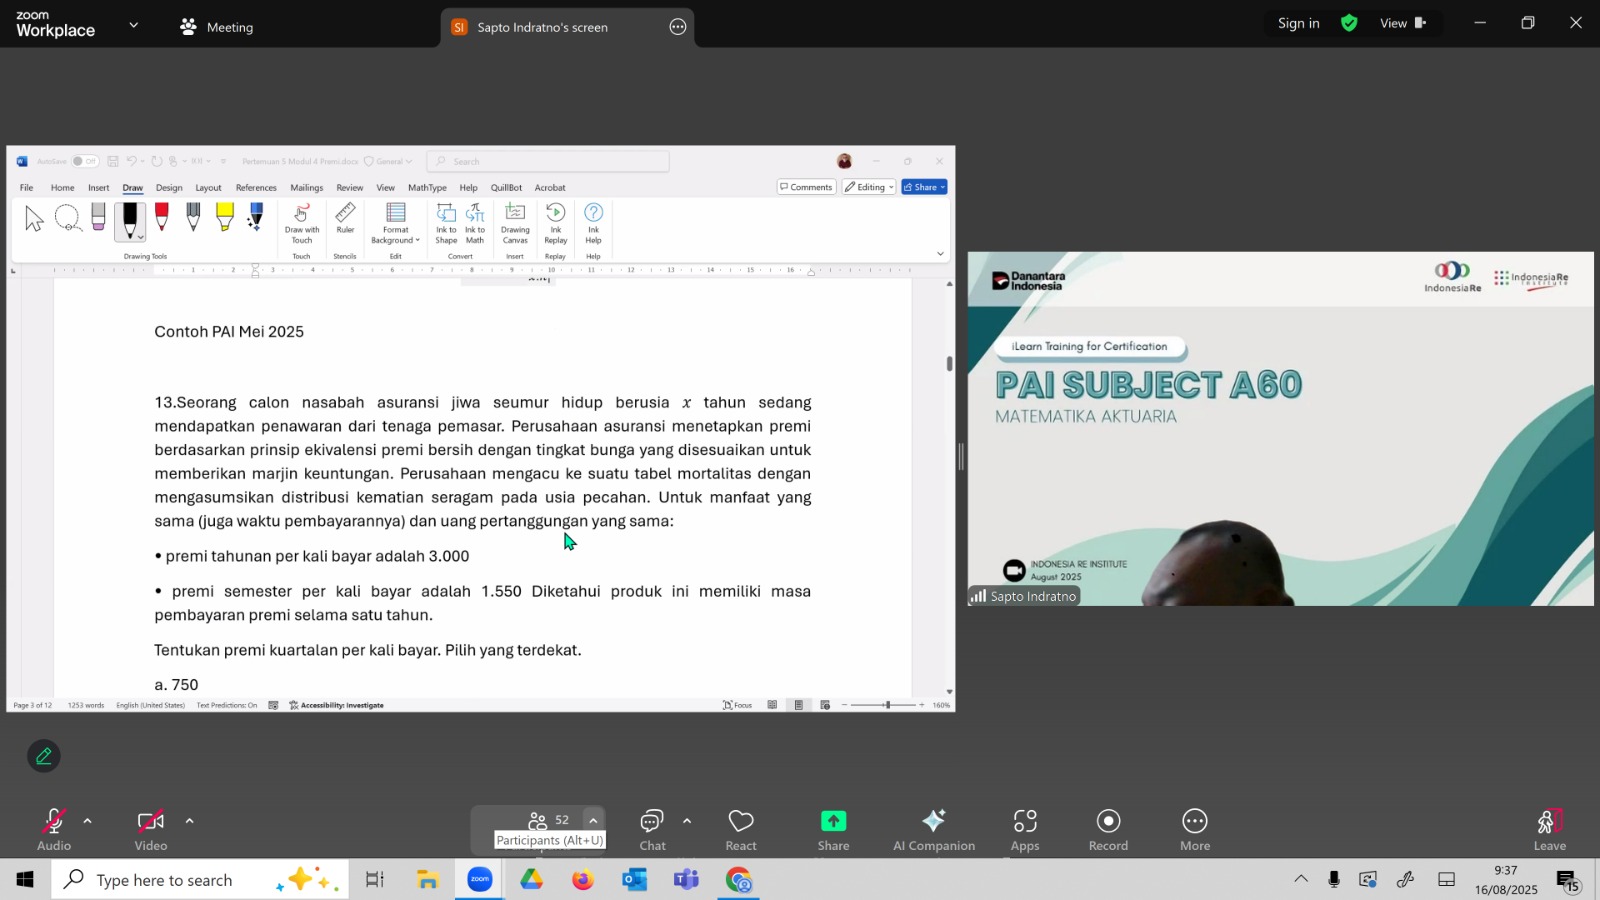Screen dimensions: 1600x900
Task: Expand the video options arrow
Action: [x=189, y=821]
